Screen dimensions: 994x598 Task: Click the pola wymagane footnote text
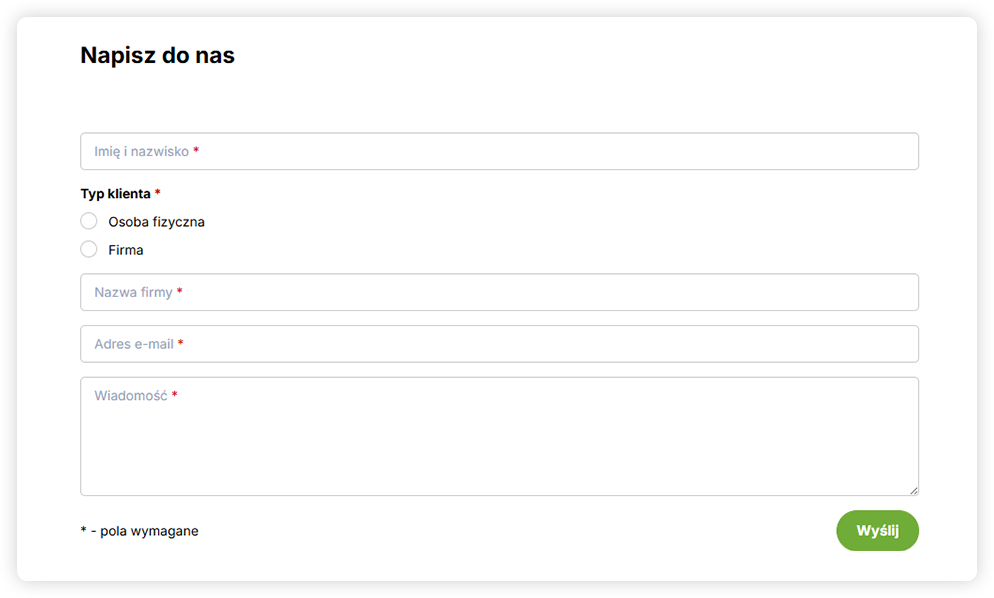pos(149,531)
